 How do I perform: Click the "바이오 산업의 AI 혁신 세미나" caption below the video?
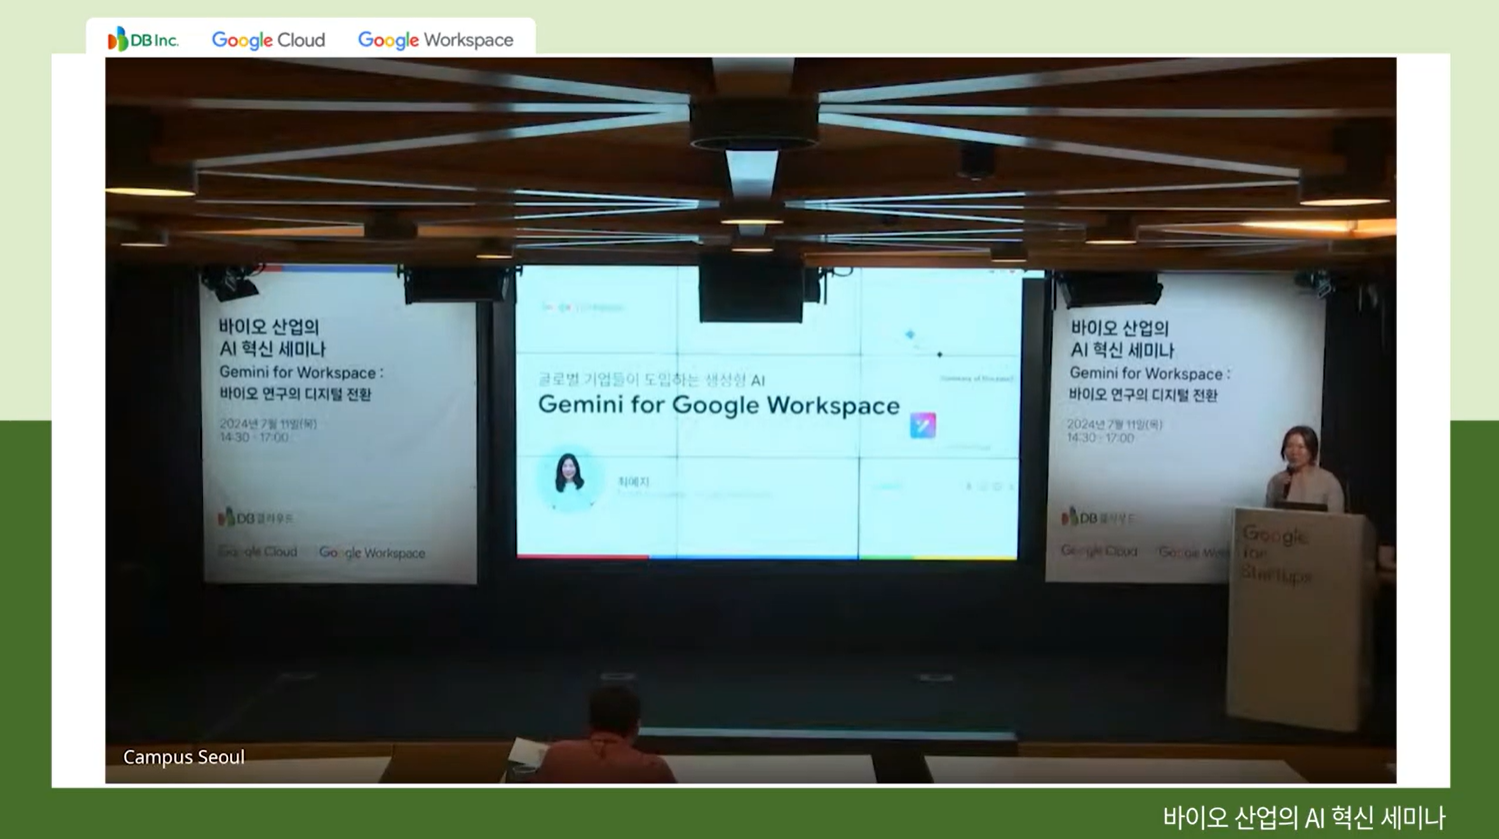coord(1304,817)
